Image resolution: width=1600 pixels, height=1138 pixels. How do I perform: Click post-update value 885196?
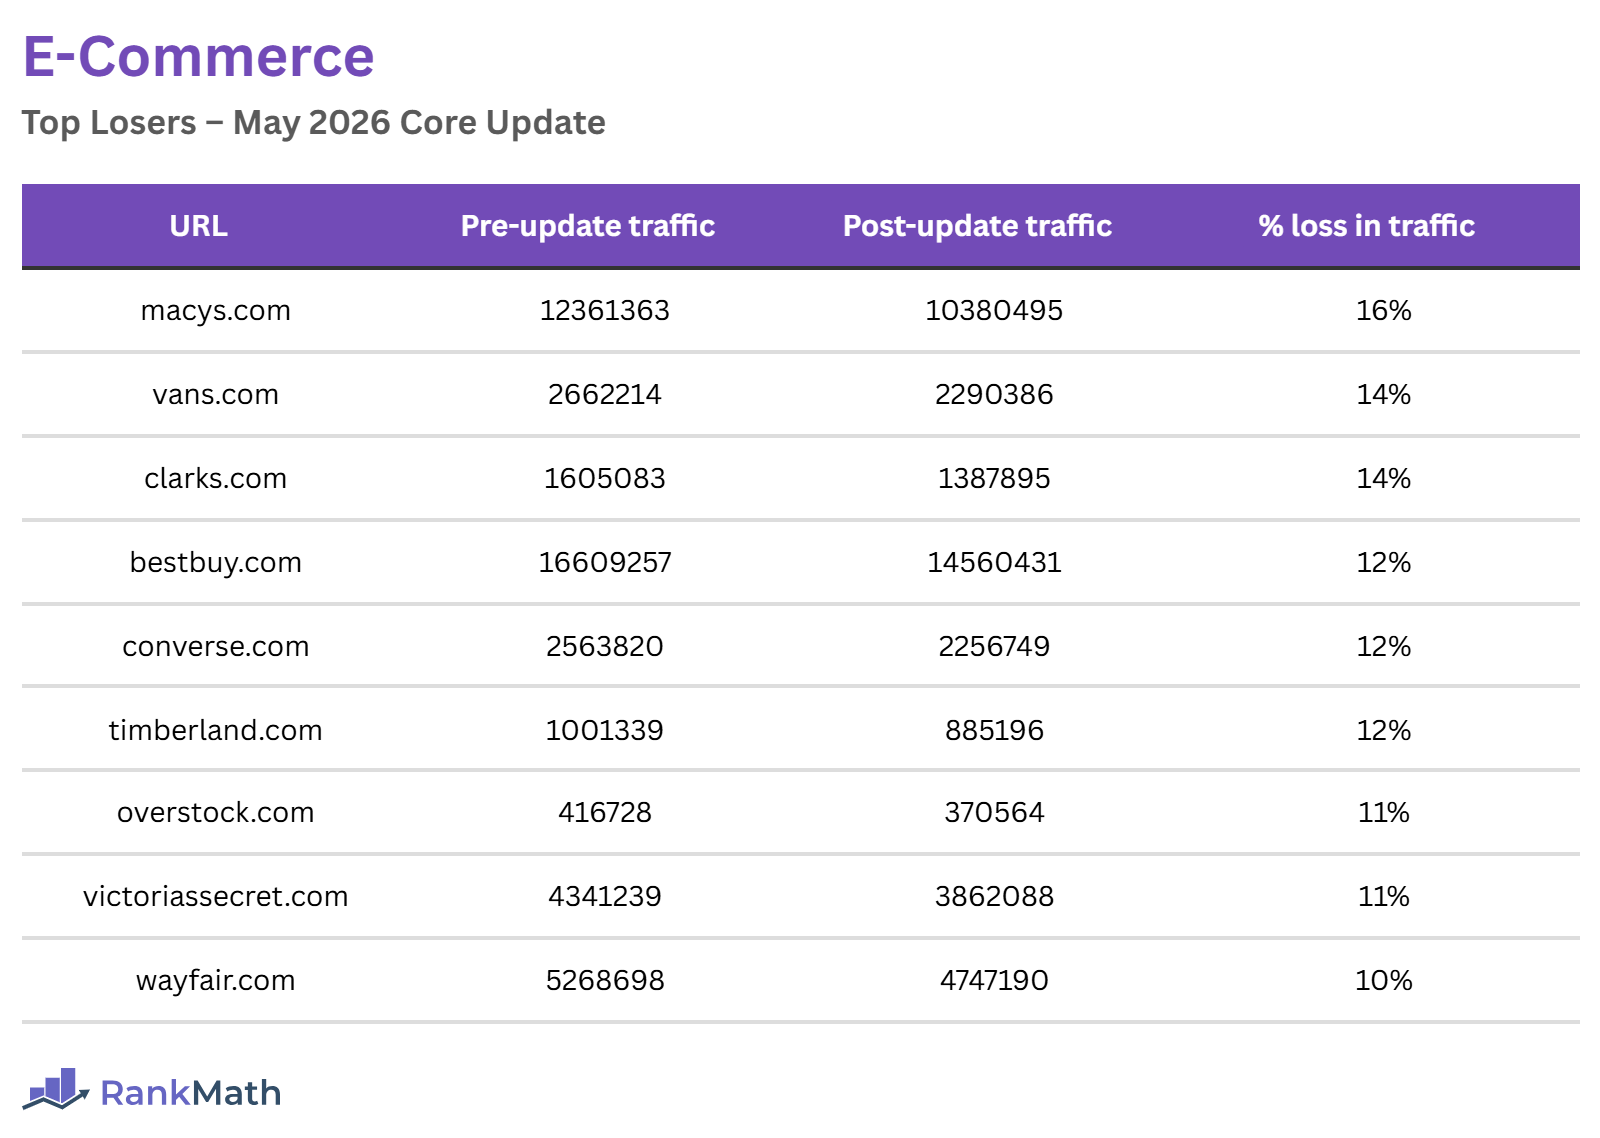[x=994, y=731]
